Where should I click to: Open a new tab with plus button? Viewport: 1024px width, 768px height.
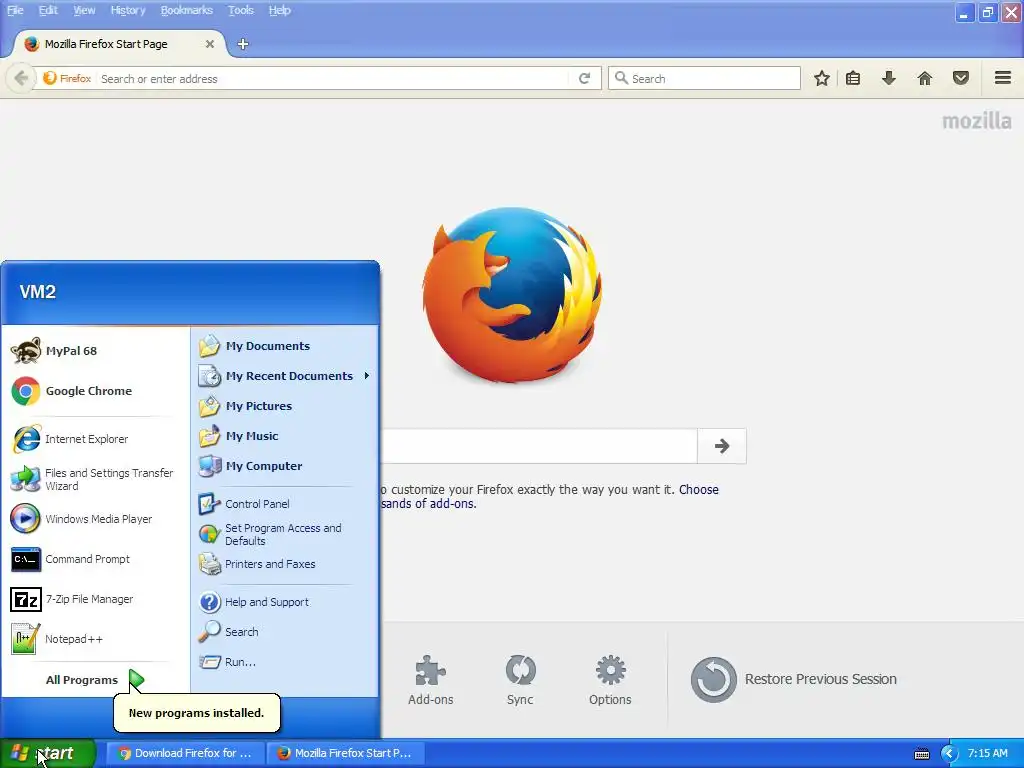(243, 44)
